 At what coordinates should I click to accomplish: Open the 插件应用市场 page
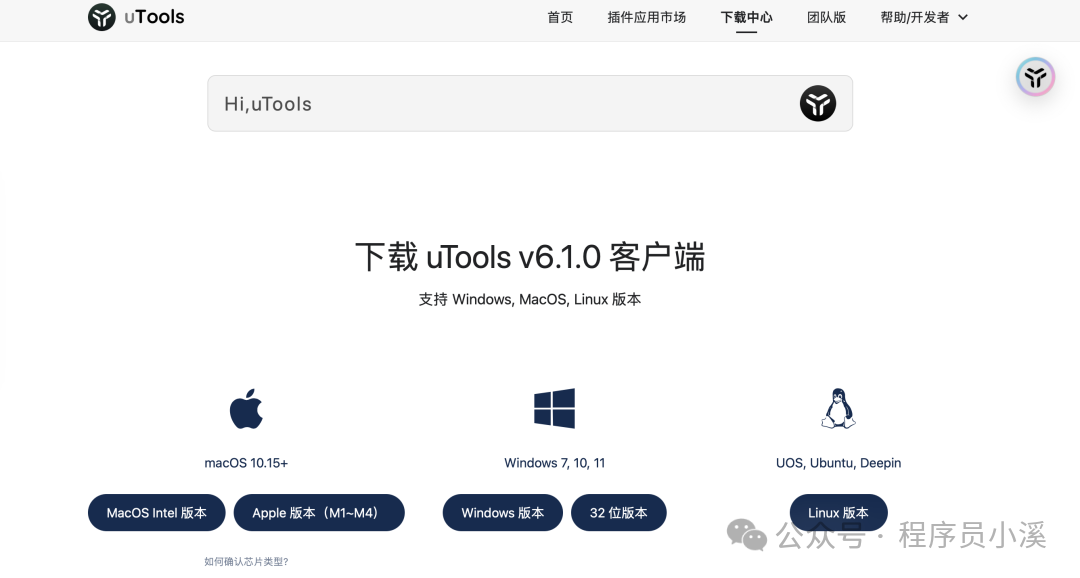647,17
